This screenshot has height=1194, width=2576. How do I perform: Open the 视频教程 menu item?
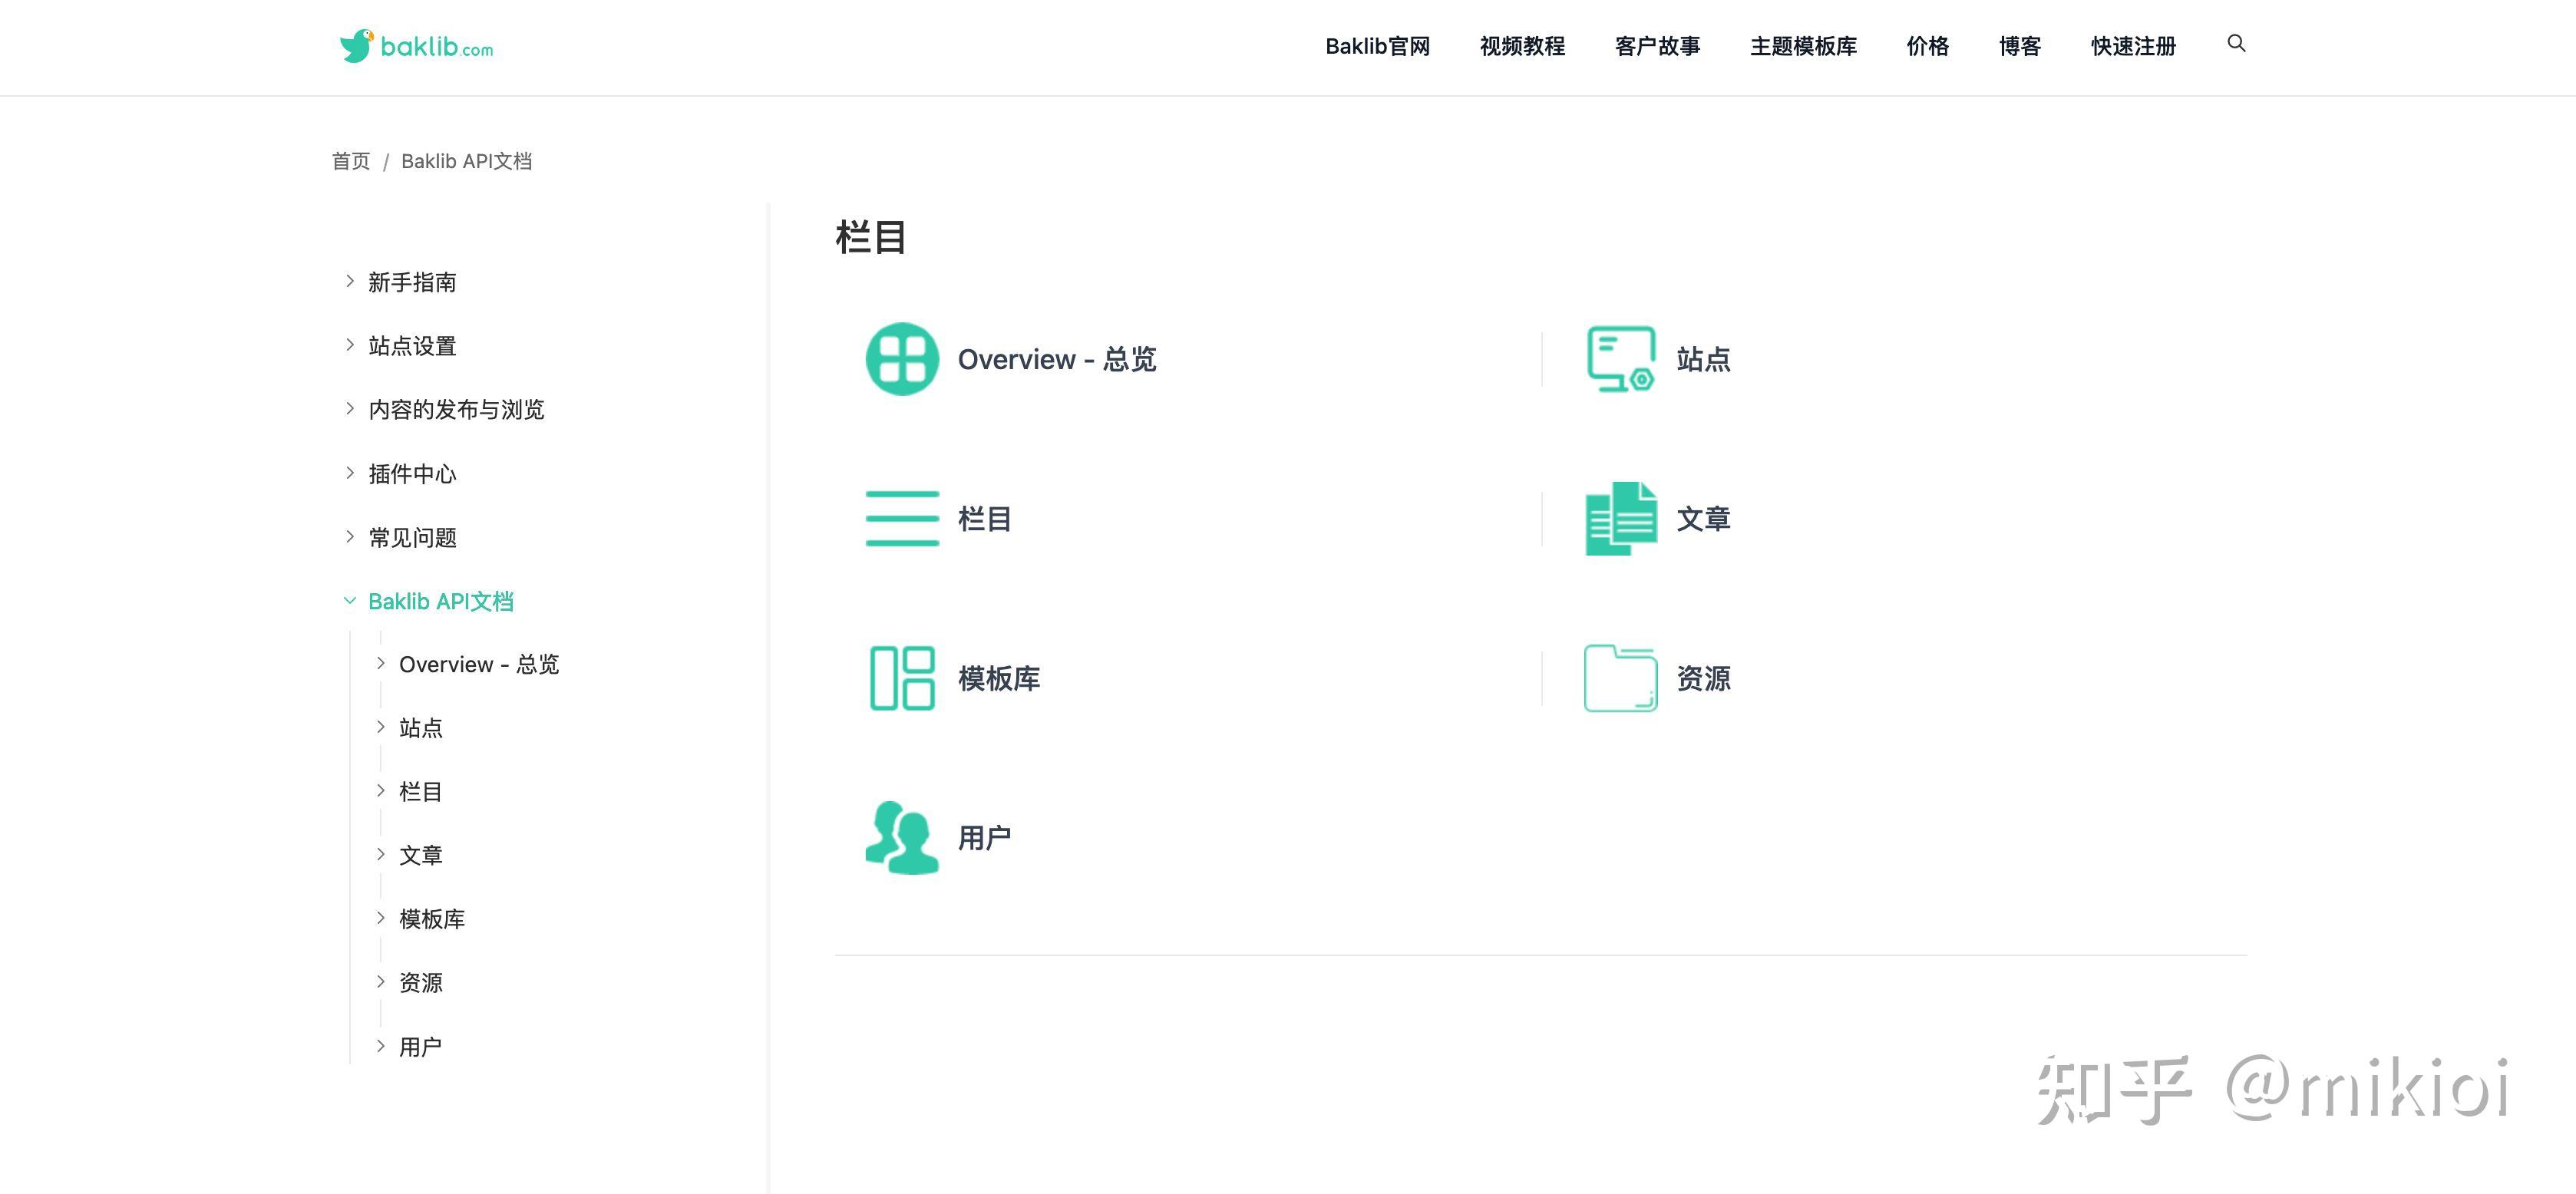1522,46
